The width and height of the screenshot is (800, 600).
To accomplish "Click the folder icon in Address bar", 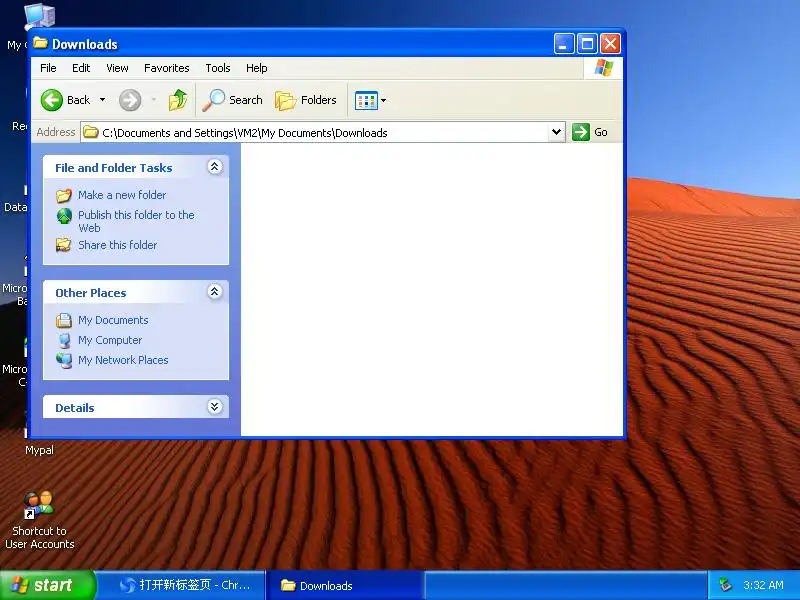I will point(91,133).
